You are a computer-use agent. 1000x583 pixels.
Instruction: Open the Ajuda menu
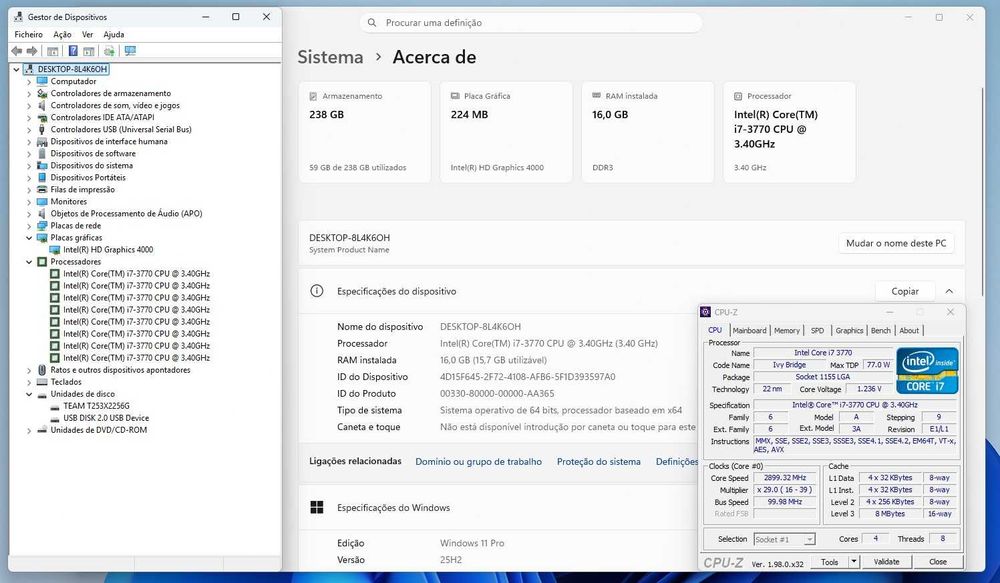[114, 34]
